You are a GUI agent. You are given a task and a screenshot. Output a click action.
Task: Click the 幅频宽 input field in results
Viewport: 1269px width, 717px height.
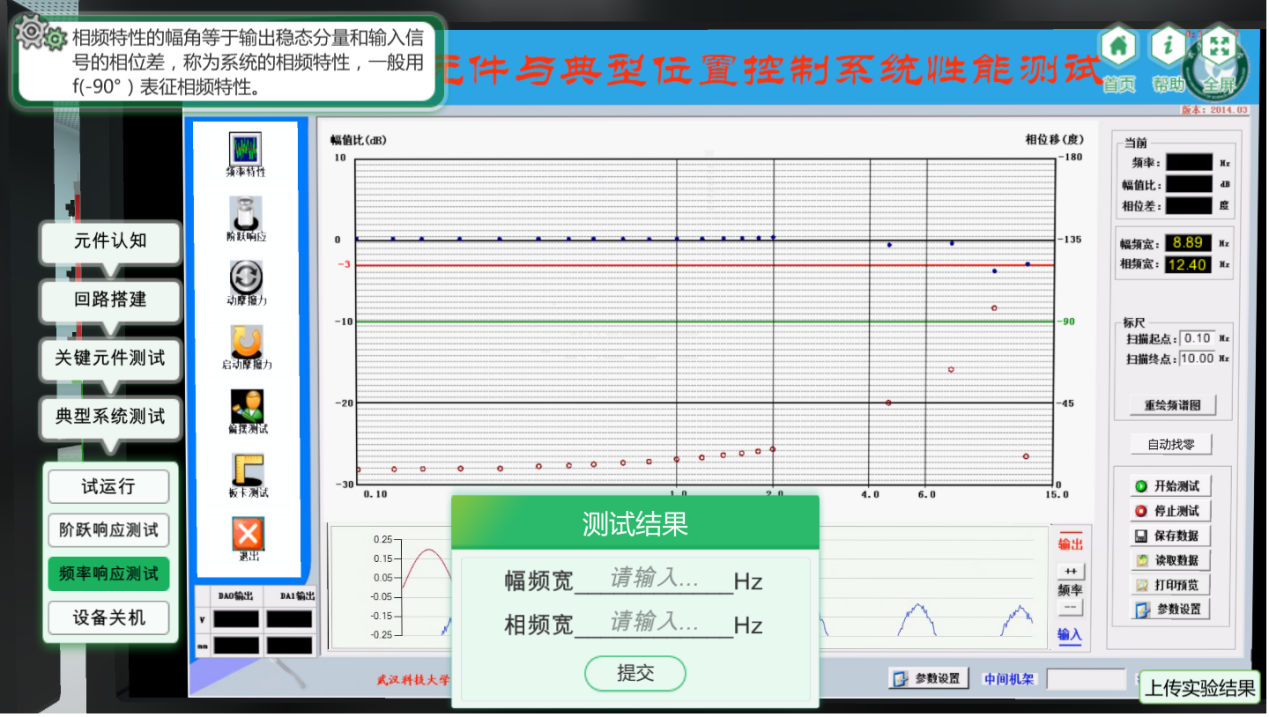click(x=654, y=580)
